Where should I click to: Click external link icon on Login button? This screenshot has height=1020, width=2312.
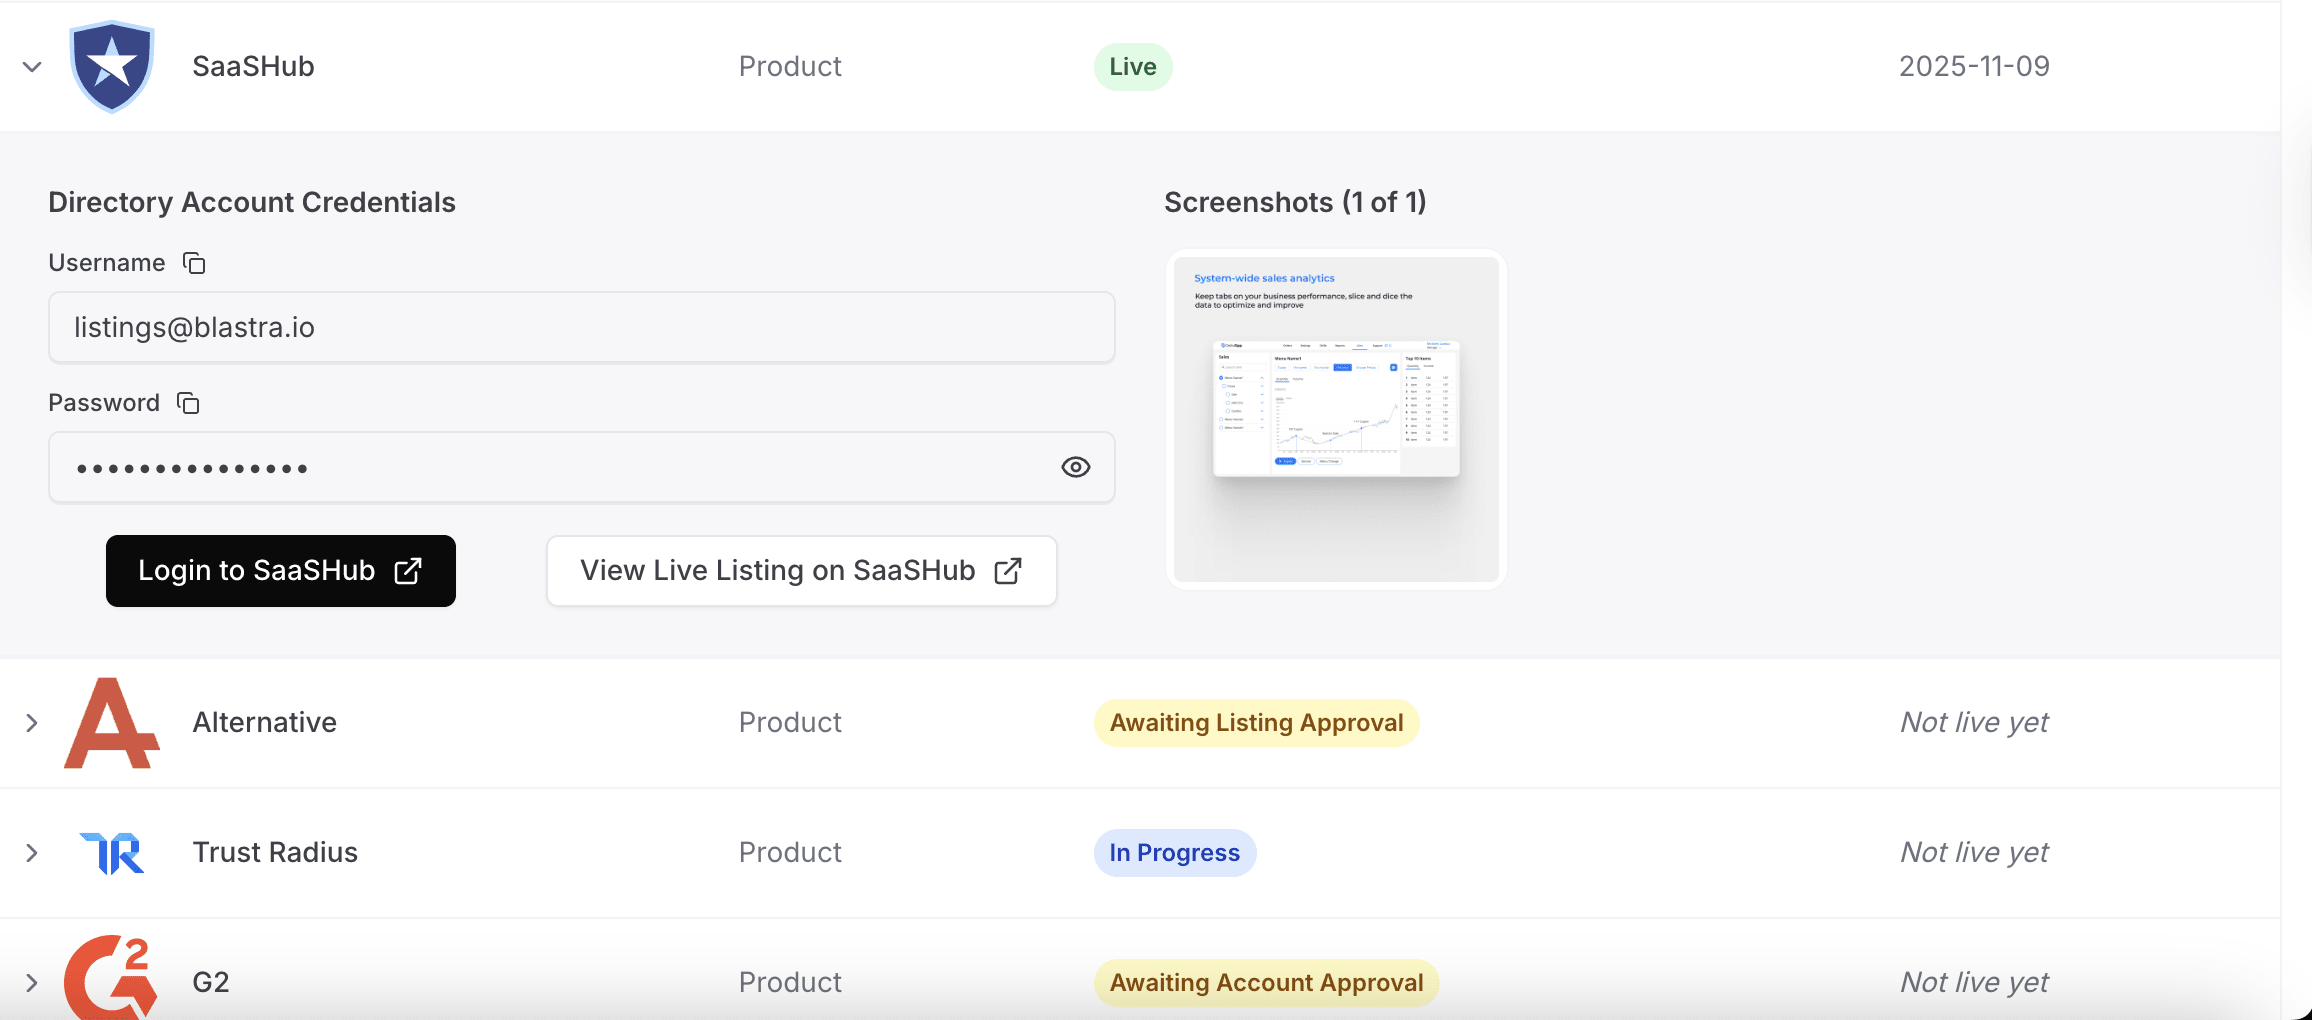click(x=408, y=571)
